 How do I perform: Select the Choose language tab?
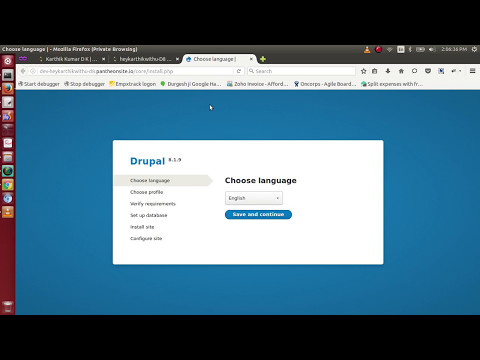[215, 59]
